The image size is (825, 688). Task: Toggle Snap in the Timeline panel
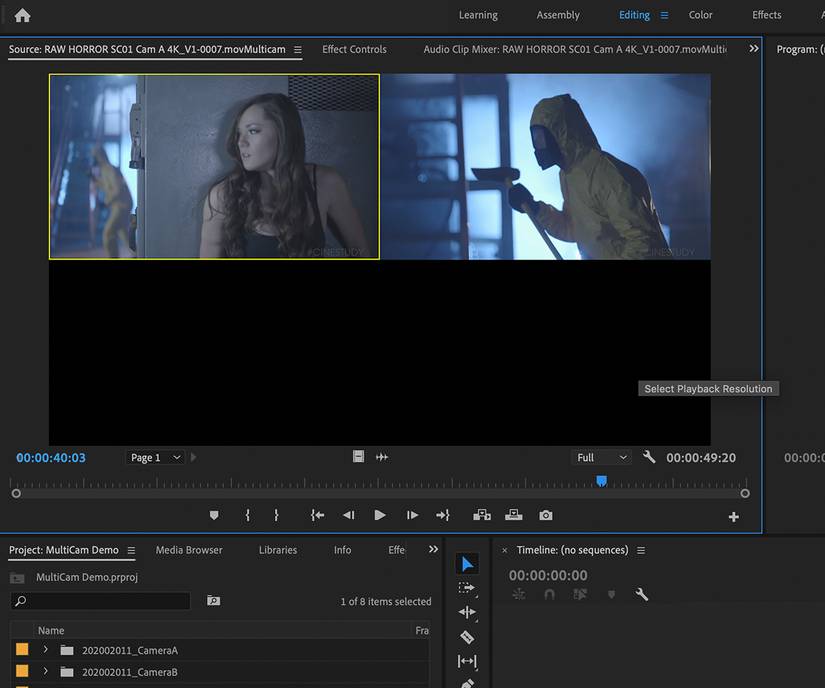pyautogui.click(x=549, y=594)
